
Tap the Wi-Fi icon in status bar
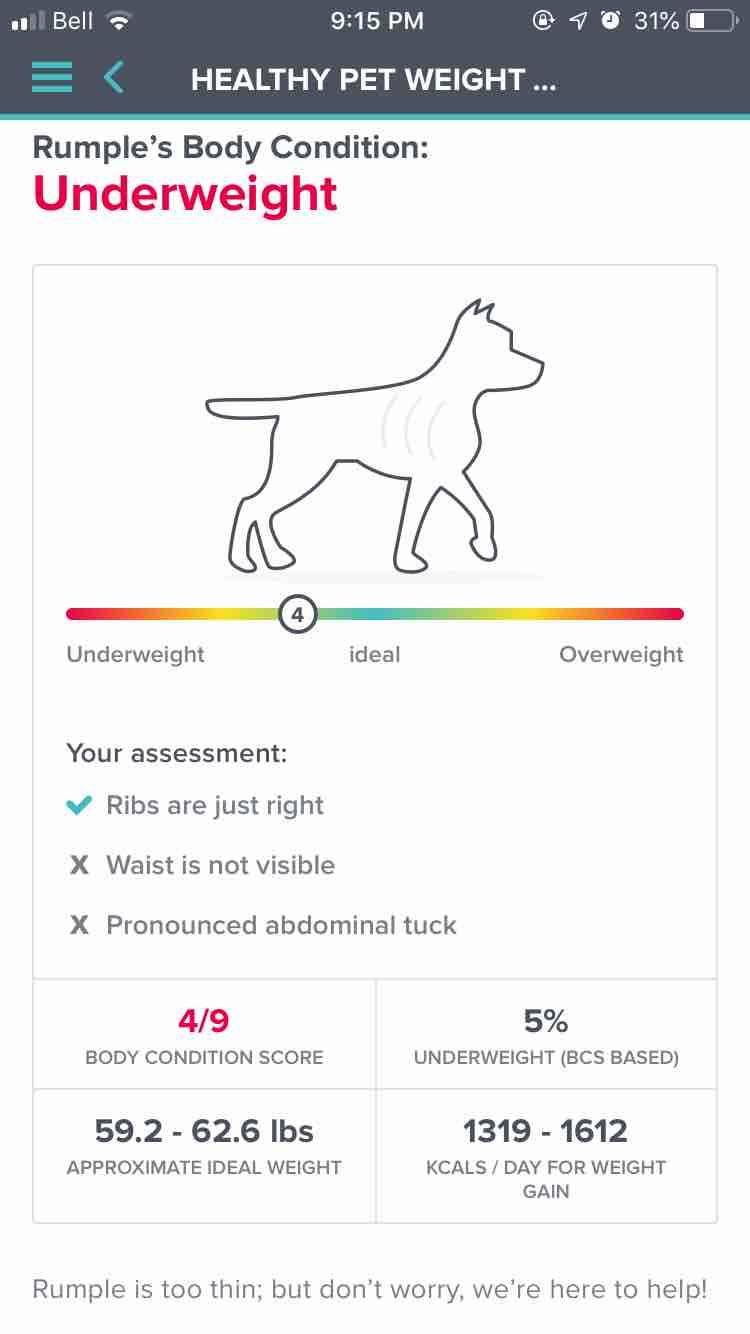(119, 19)
